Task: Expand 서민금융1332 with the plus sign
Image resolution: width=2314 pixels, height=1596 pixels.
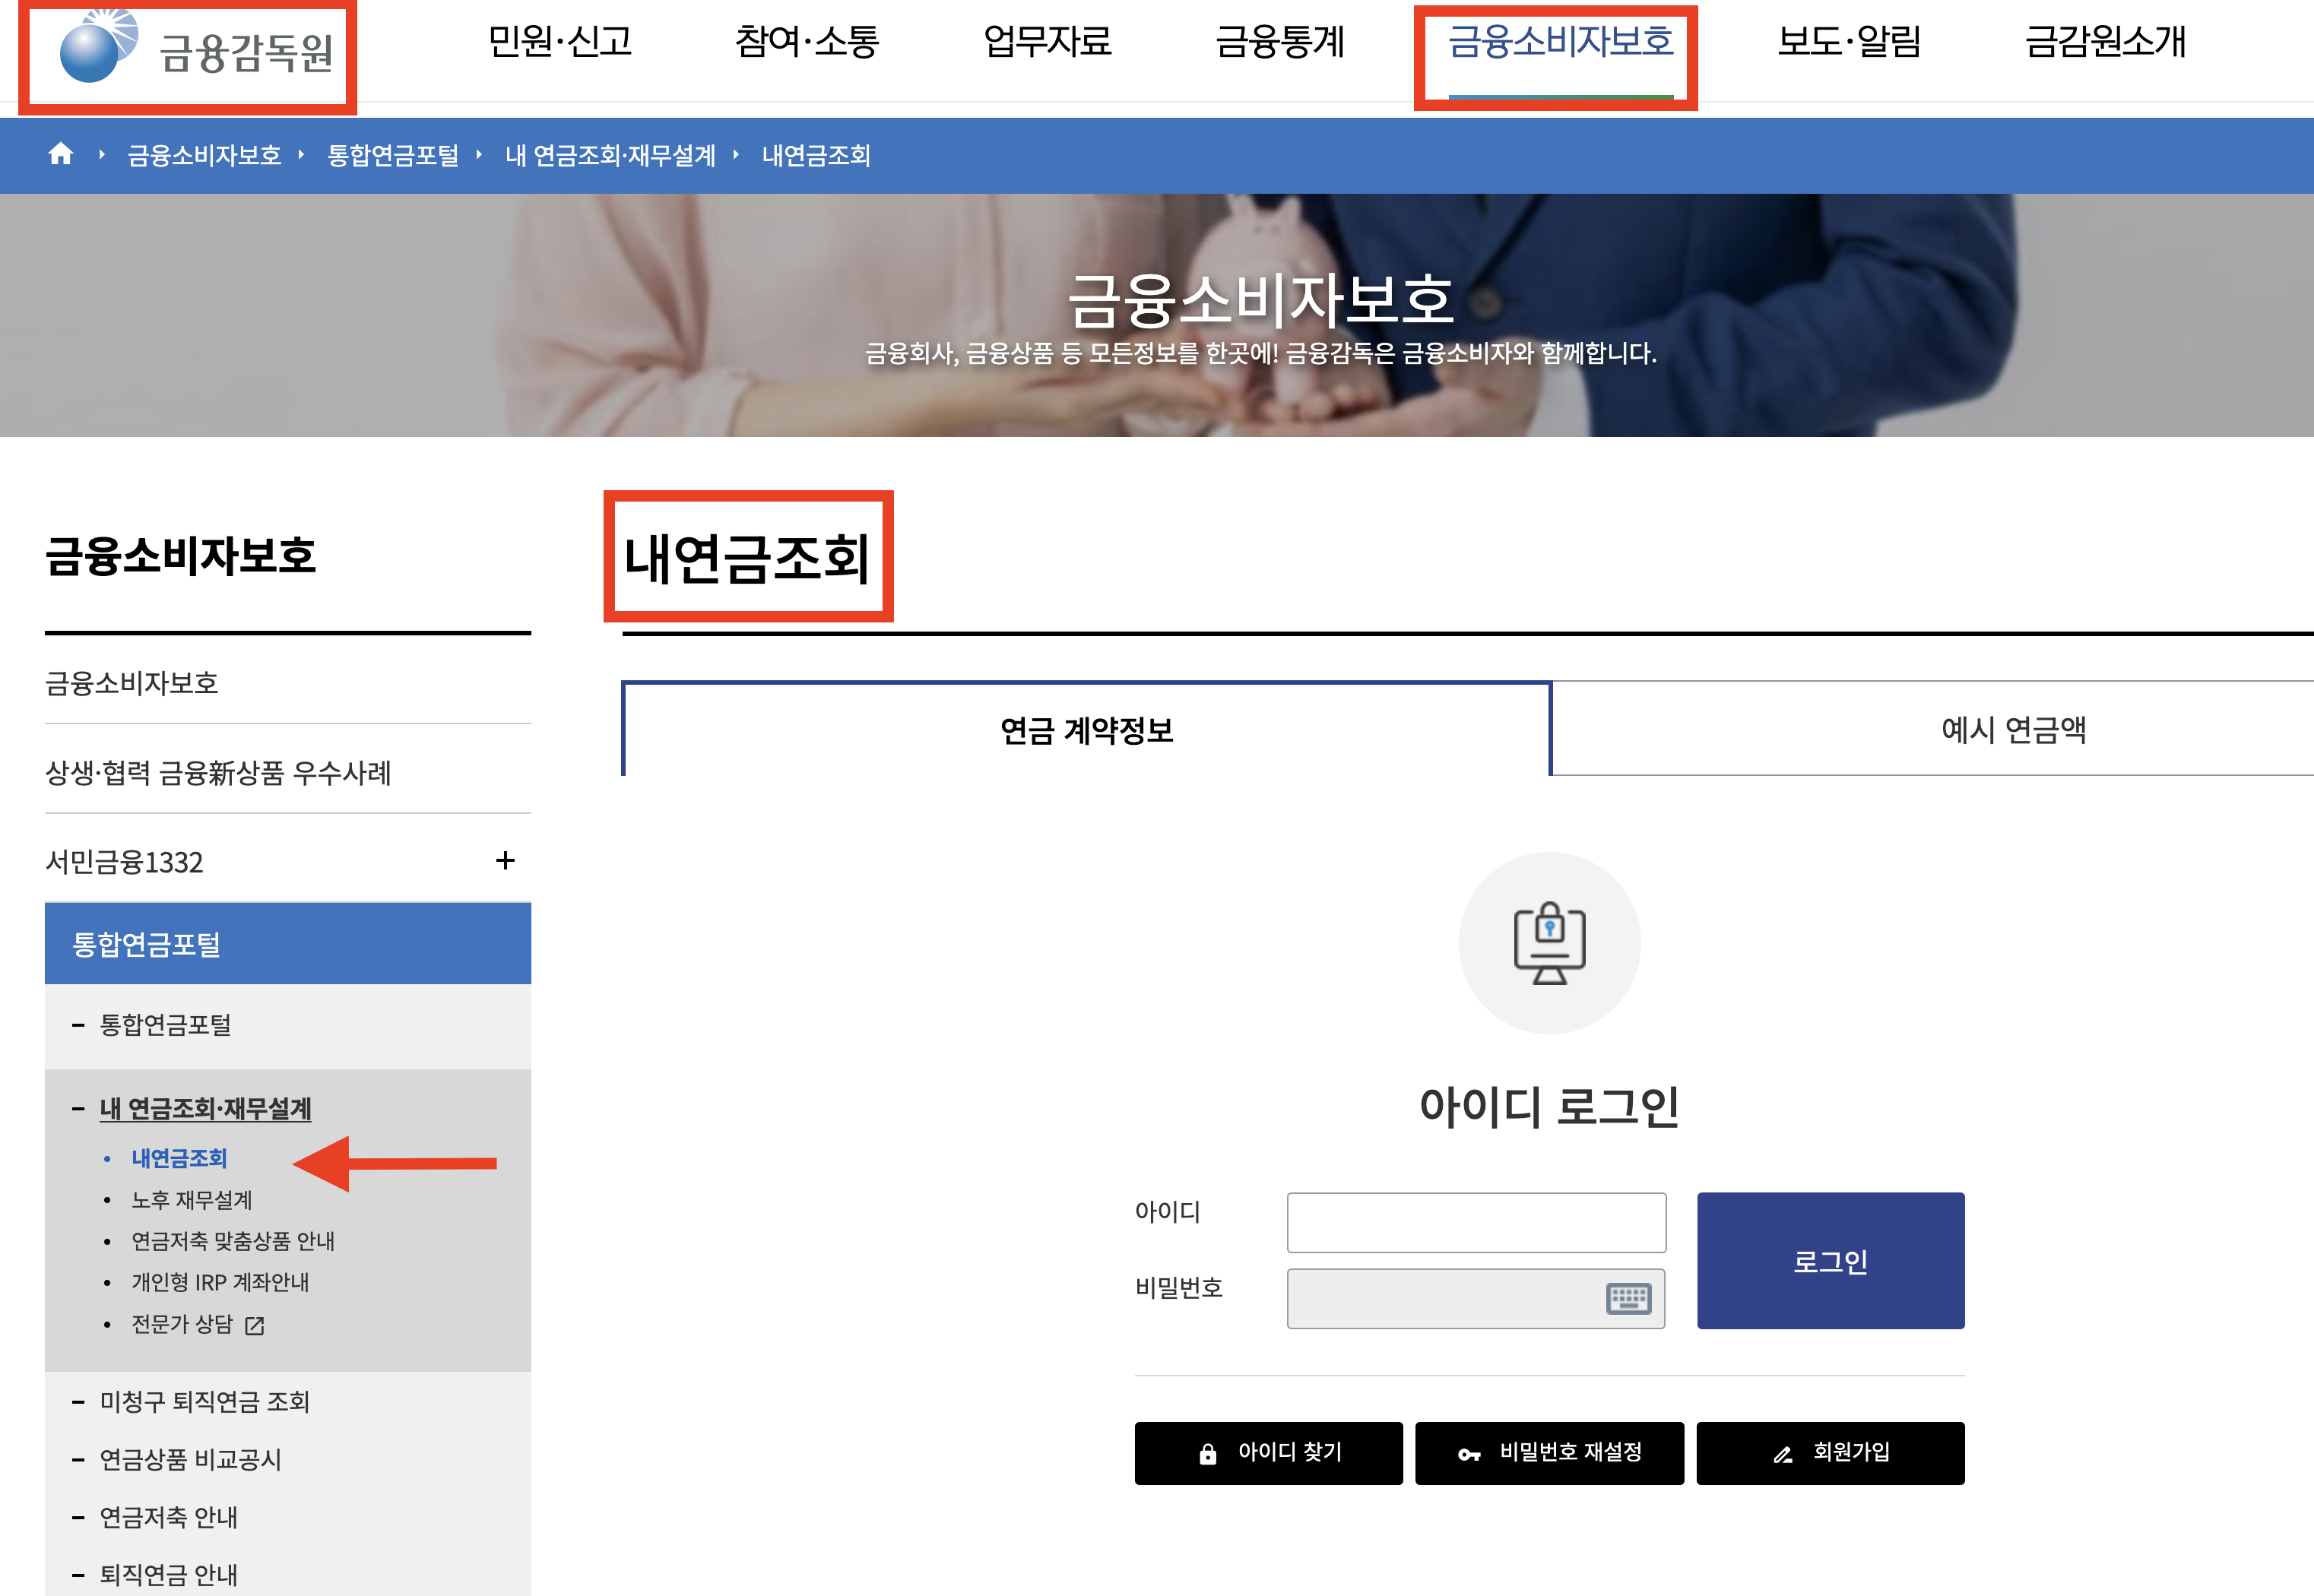Action: point(505,860)
